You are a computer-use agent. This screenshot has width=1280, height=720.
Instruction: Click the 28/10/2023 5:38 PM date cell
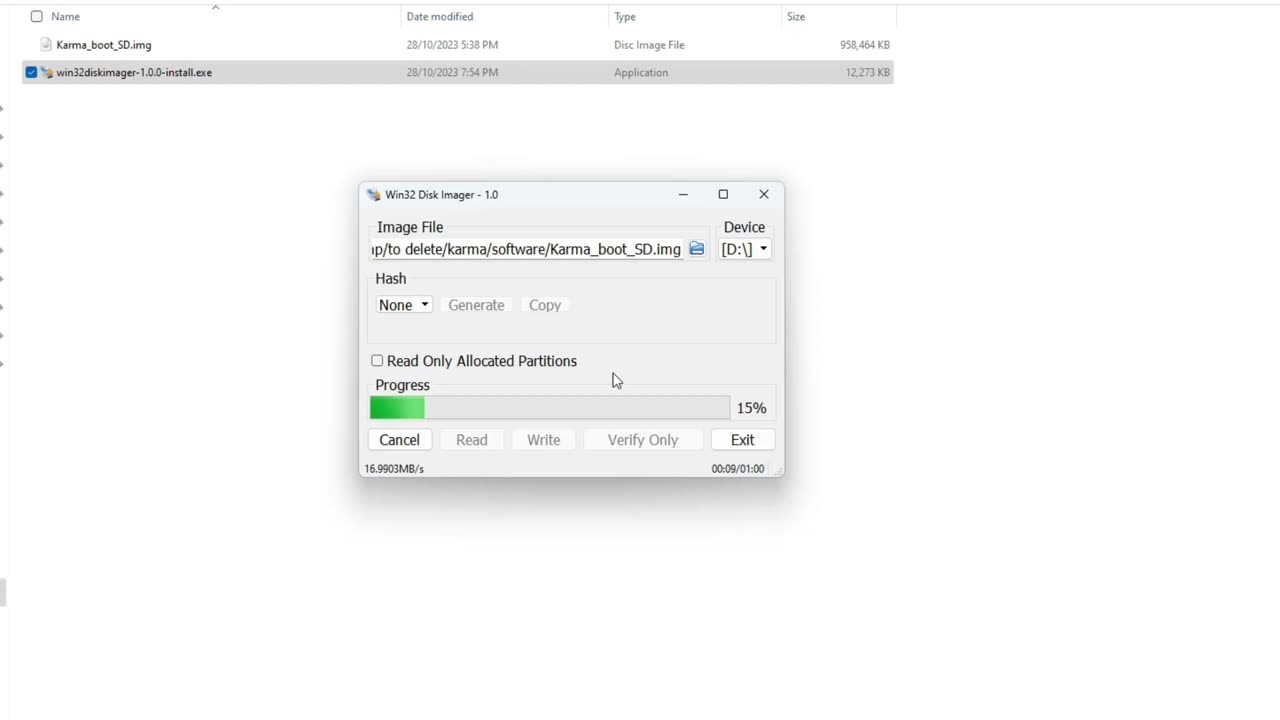click(x=452, y=45)
